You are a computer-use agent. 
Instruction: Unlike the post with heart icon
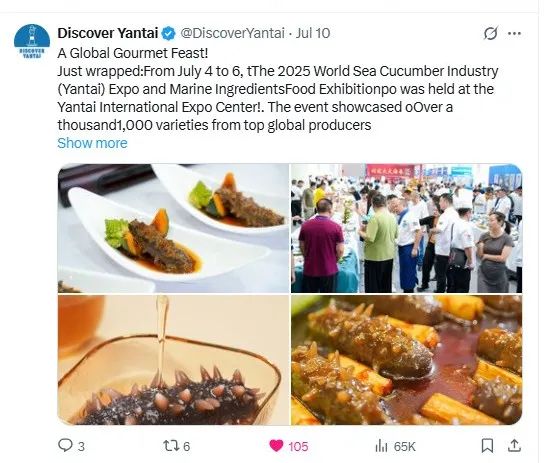pos(276,446)
